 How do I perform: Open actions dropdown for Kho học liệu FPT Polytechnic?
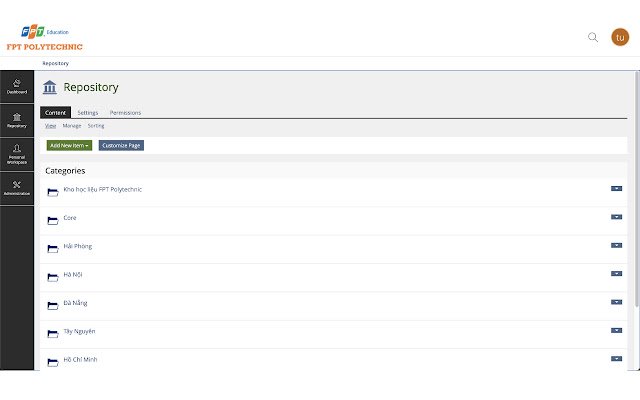pyautogui.click(x=616, y=189)
